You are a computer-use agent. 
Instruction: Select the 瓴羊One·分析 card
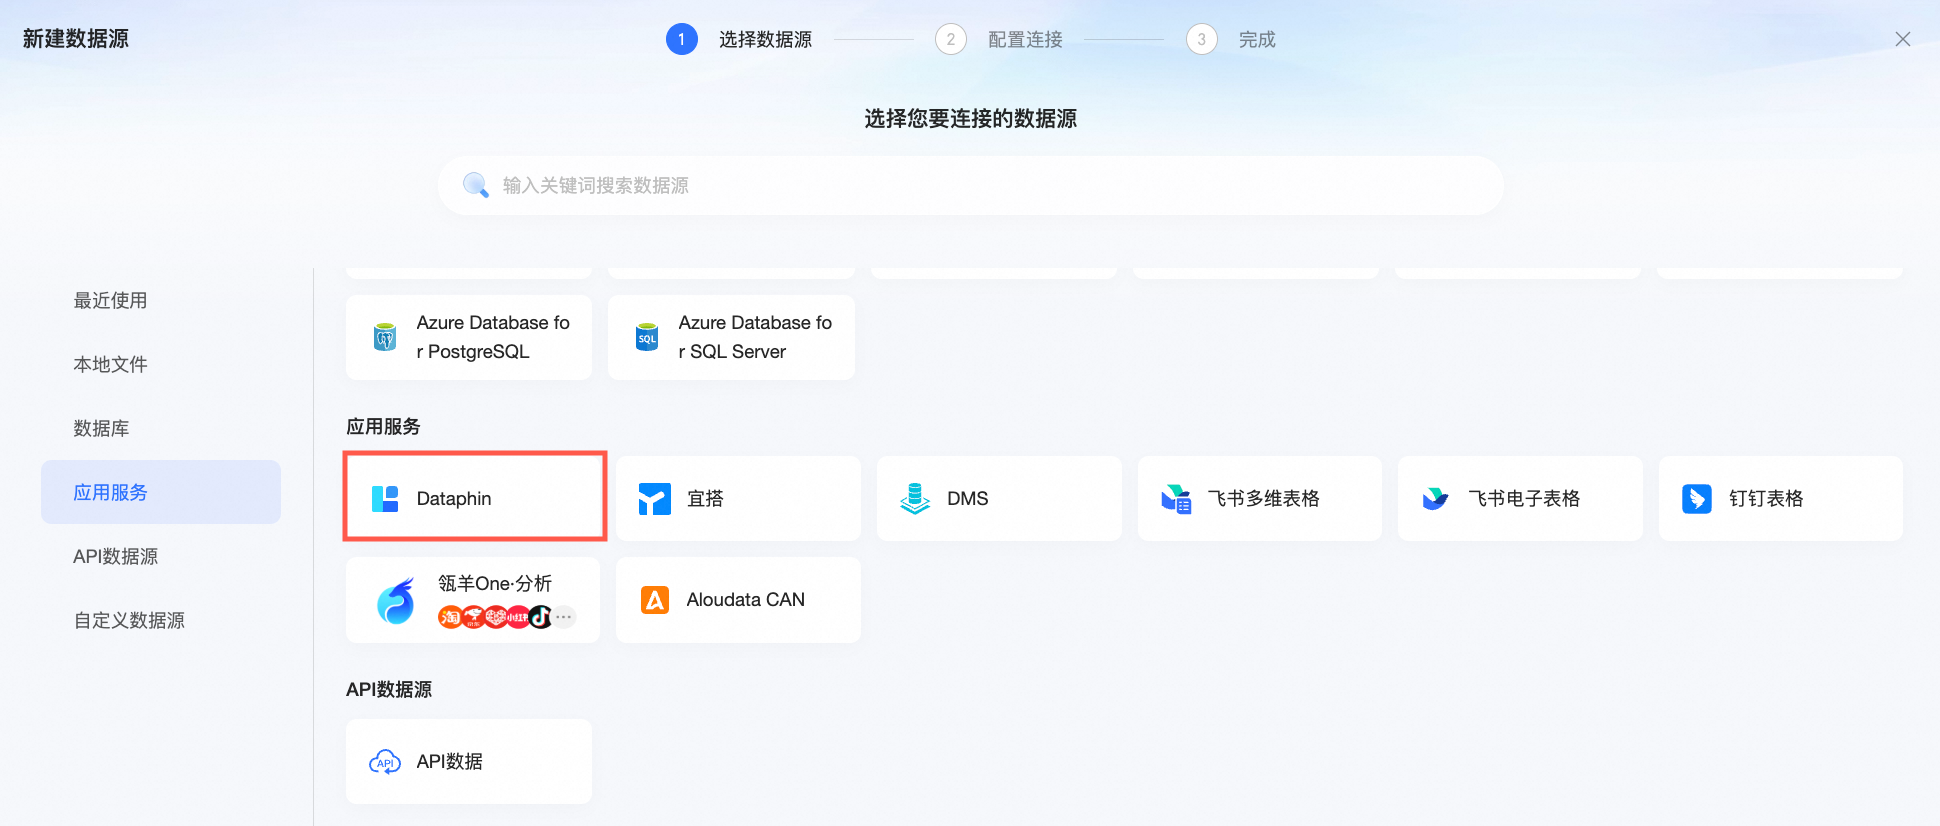[x=473, y=600]
